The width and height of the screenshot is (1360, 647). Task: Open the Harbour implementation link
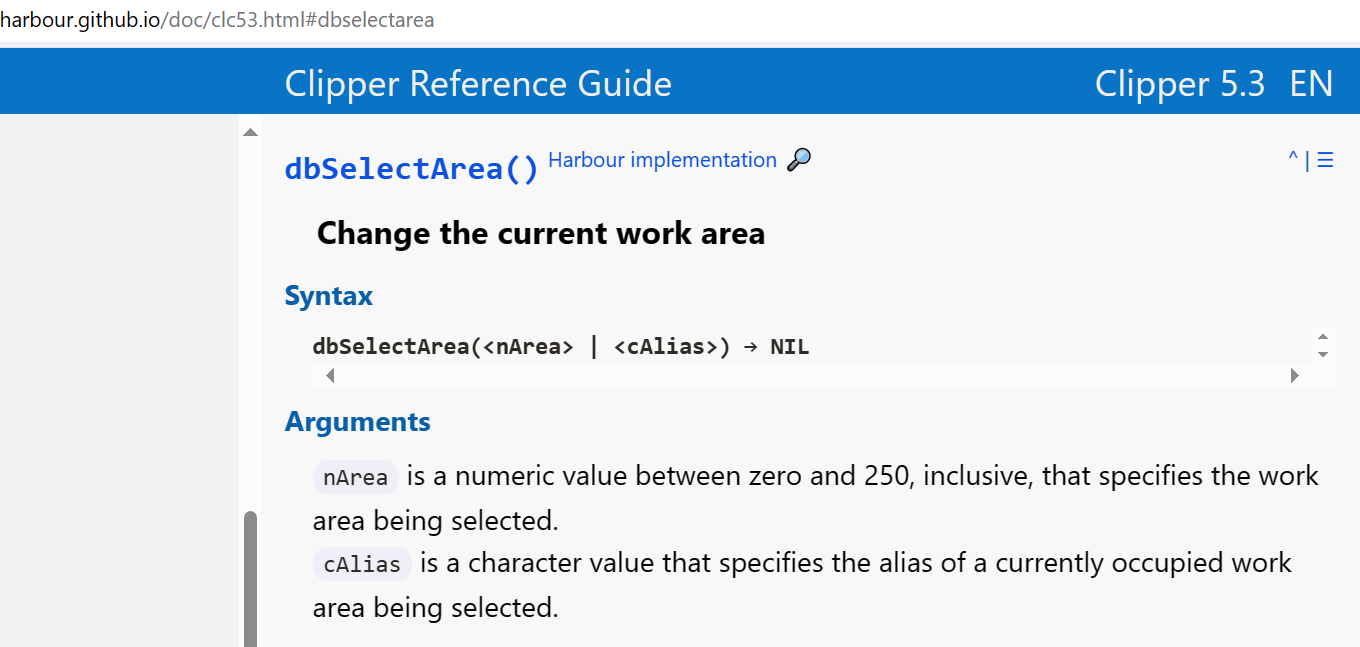(662, 160)
